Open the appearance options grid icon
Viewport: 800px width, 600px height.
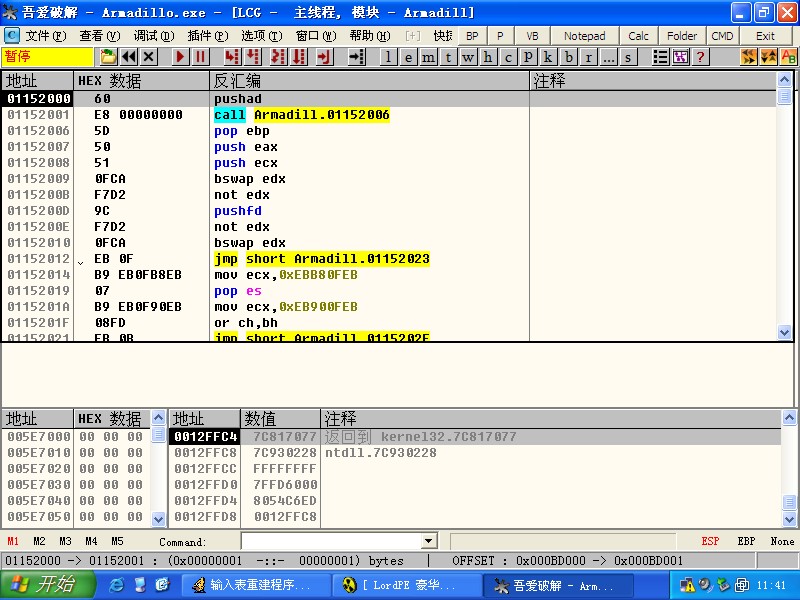click(x=681, y=57)
